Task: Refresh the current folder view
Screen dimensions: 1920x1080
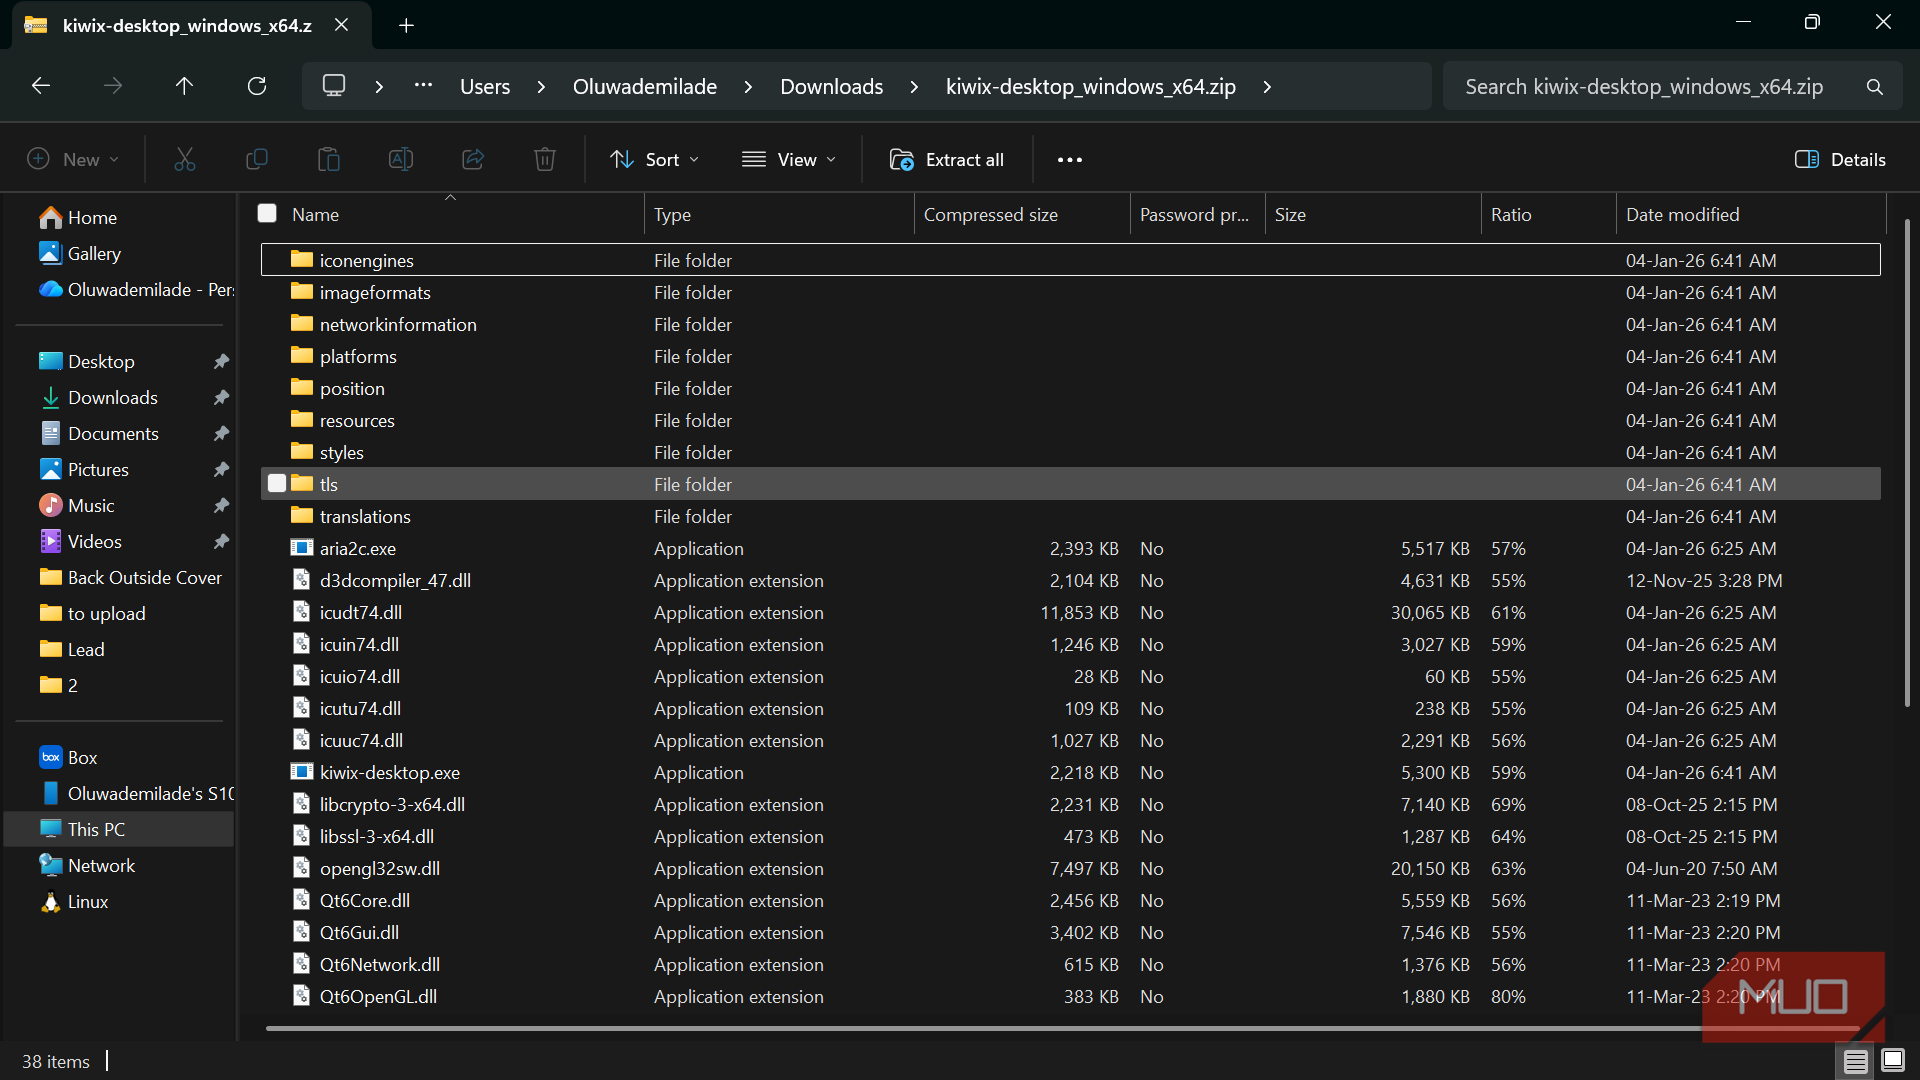Action: pyautogui.click(x=257, y=86)
